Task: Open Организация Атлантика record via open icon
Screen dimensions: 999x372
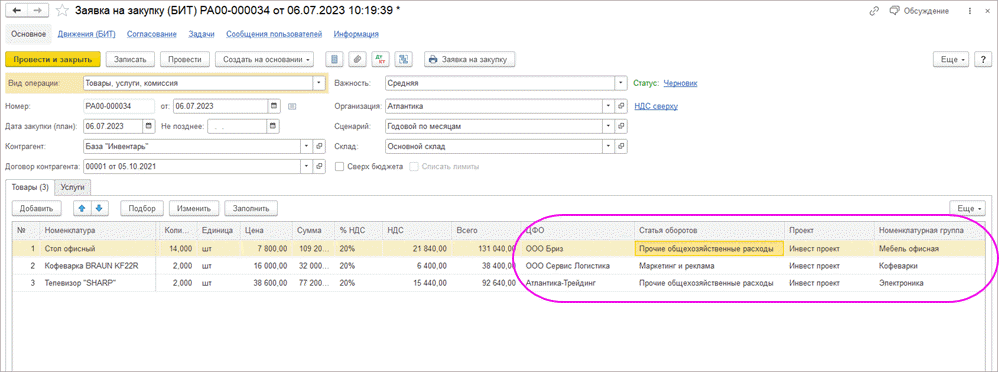Action: [x=622, y=106]
